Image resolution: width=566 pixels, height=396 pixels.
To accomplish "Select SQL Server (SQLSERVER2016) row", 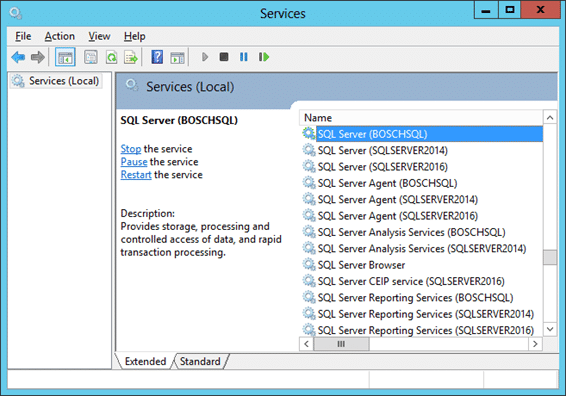I will coord(422,166).
